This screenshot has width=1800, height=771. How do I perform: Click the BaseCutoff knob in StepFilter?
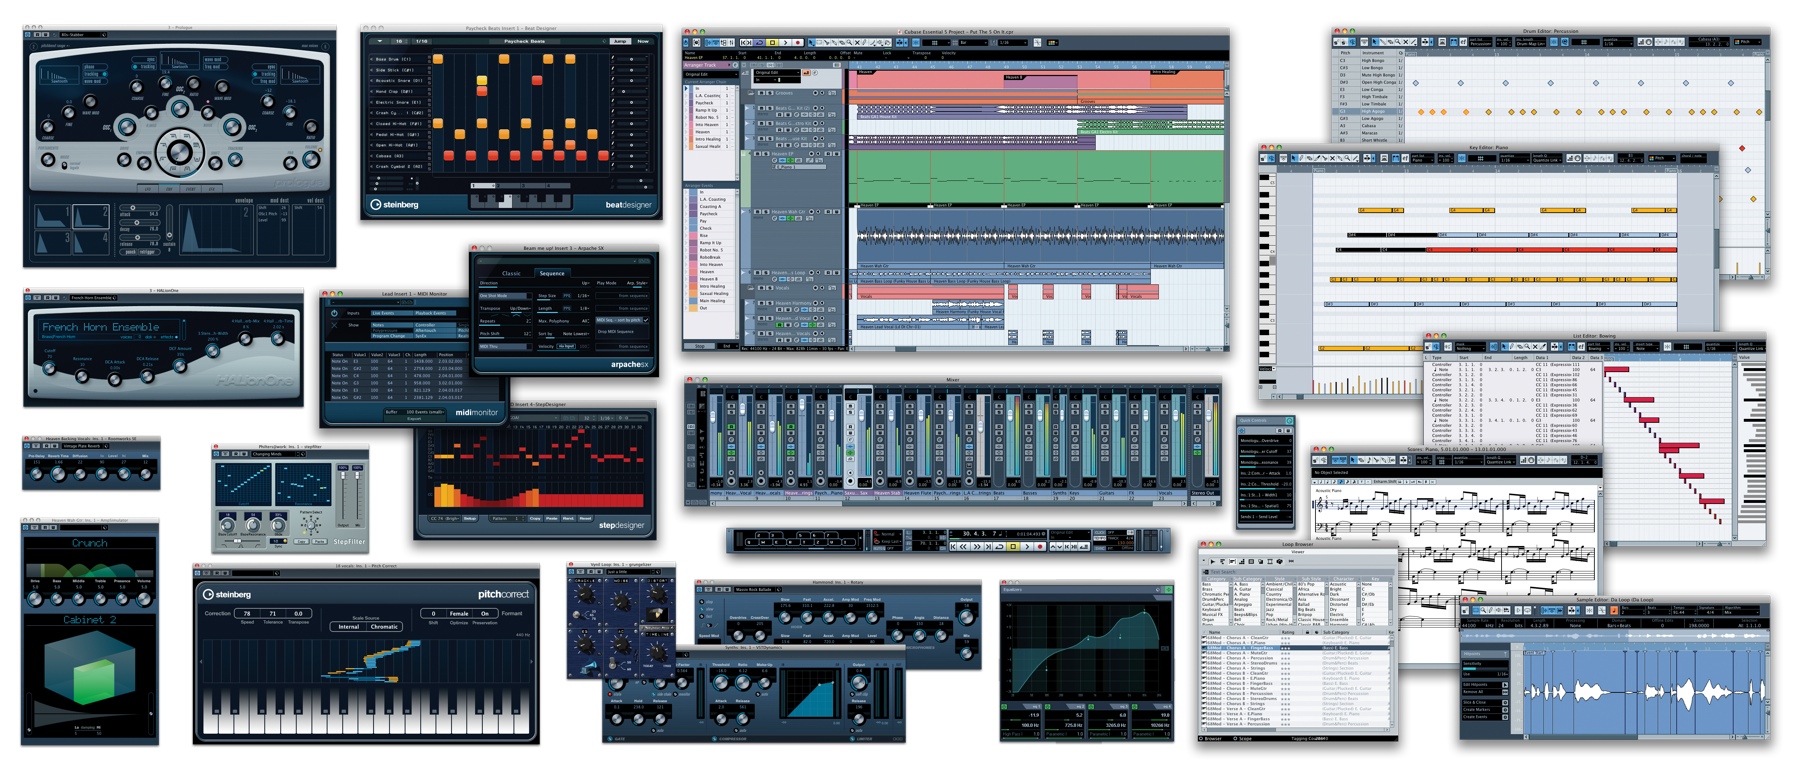pyautogui.click(x=227, y=525)
